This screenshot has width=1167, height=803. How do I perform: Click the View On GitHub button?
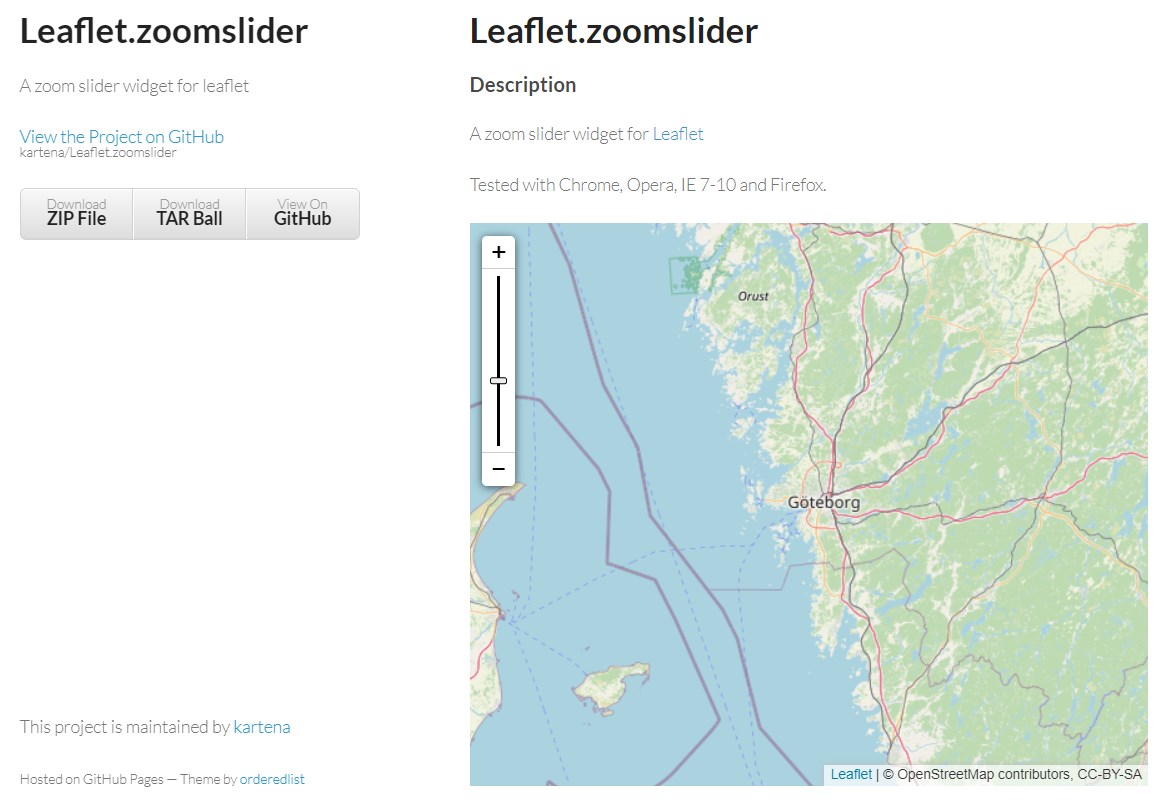click(302, 213)
